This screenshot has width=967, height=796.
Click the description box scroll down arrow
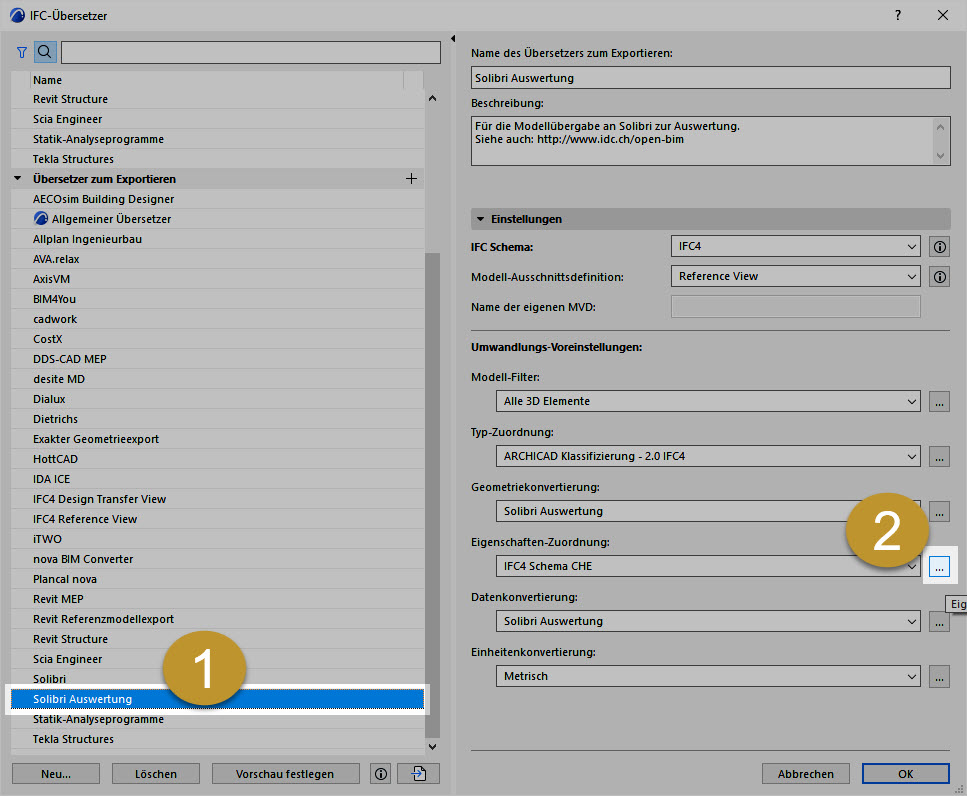[x=940, y=155]
